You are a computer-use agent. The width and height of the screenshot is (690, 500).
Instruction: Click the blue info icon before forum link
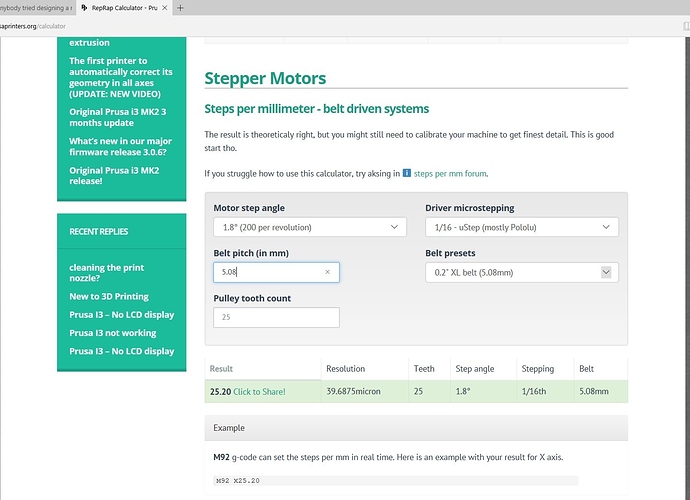pyautogui.click(x=407, y=173)
